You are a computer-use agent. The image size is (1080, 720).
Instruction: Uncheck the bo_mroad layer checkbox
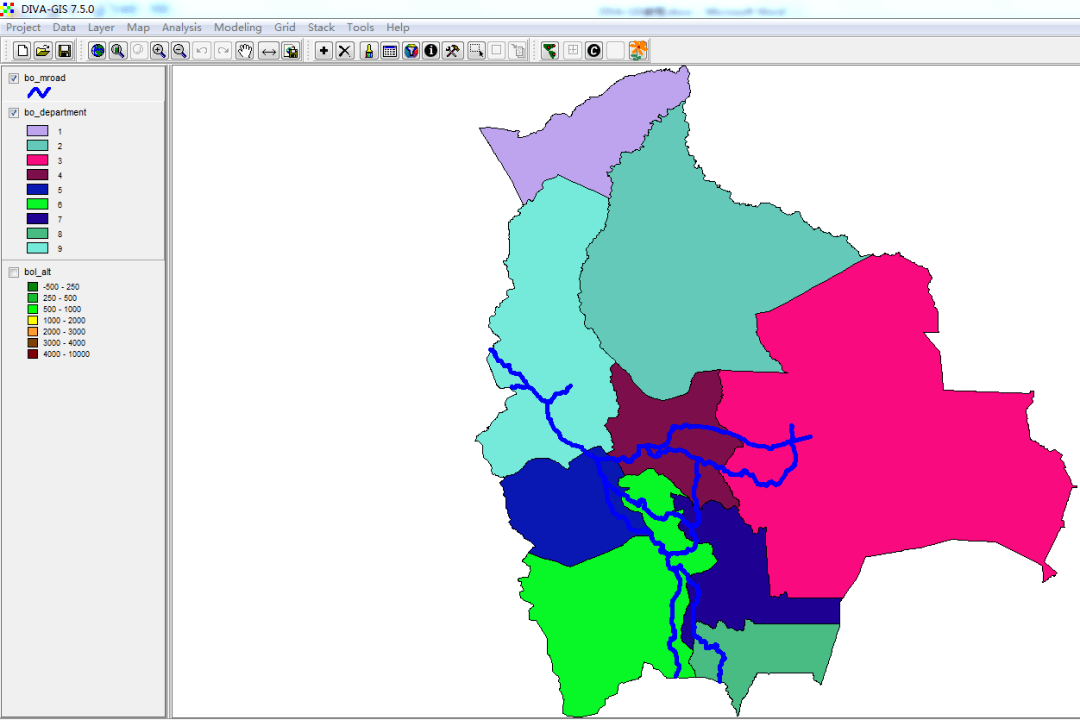14,78
